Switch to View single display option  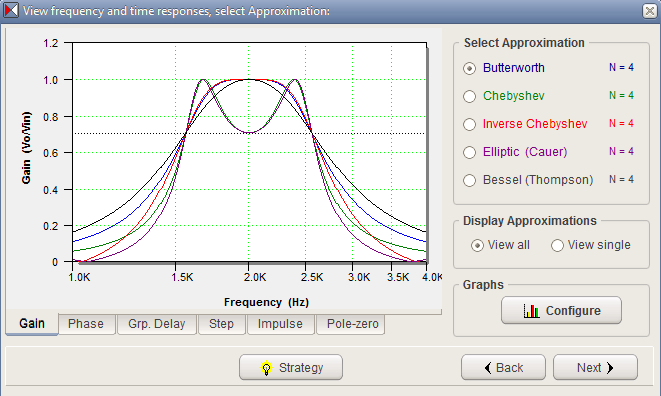click(x=557, y=245)
